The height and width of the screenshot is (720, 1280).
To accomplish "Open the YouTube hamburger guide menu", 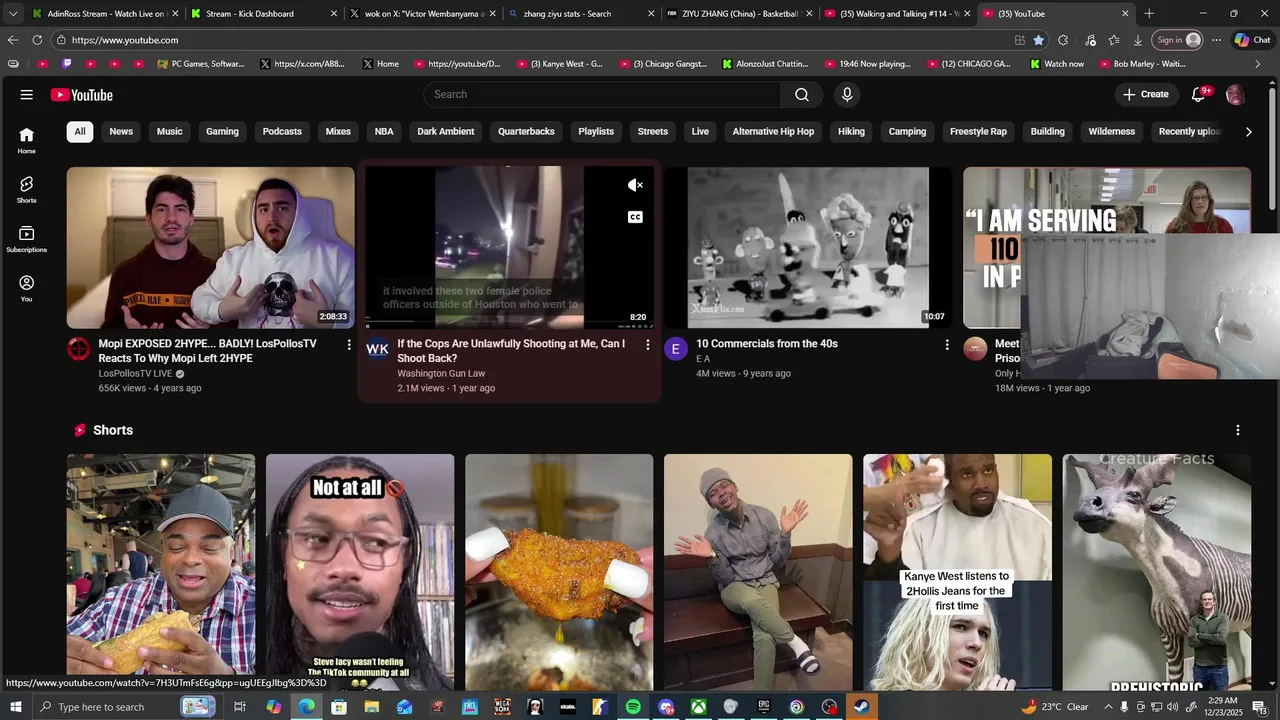I will (x=26, y=95).
